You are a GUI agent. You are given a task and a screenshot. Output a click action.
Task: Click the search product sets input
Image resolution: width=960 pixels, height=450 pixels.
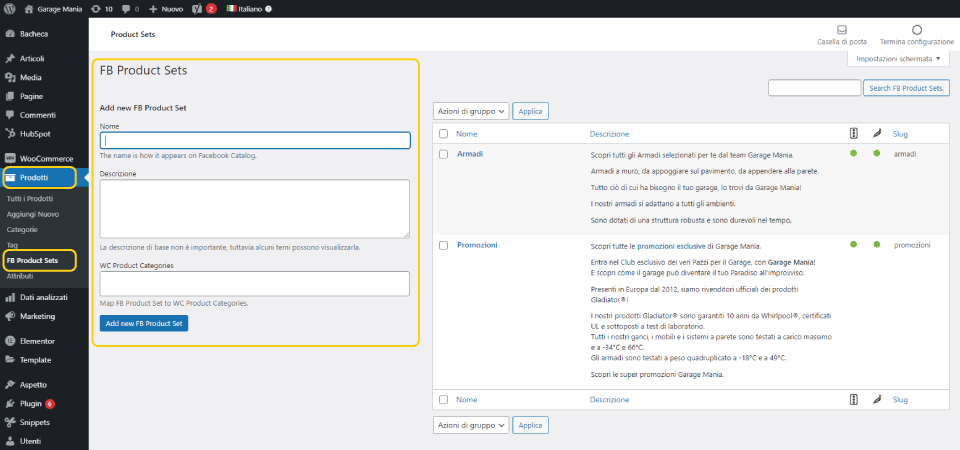click(x=814, y=88)
